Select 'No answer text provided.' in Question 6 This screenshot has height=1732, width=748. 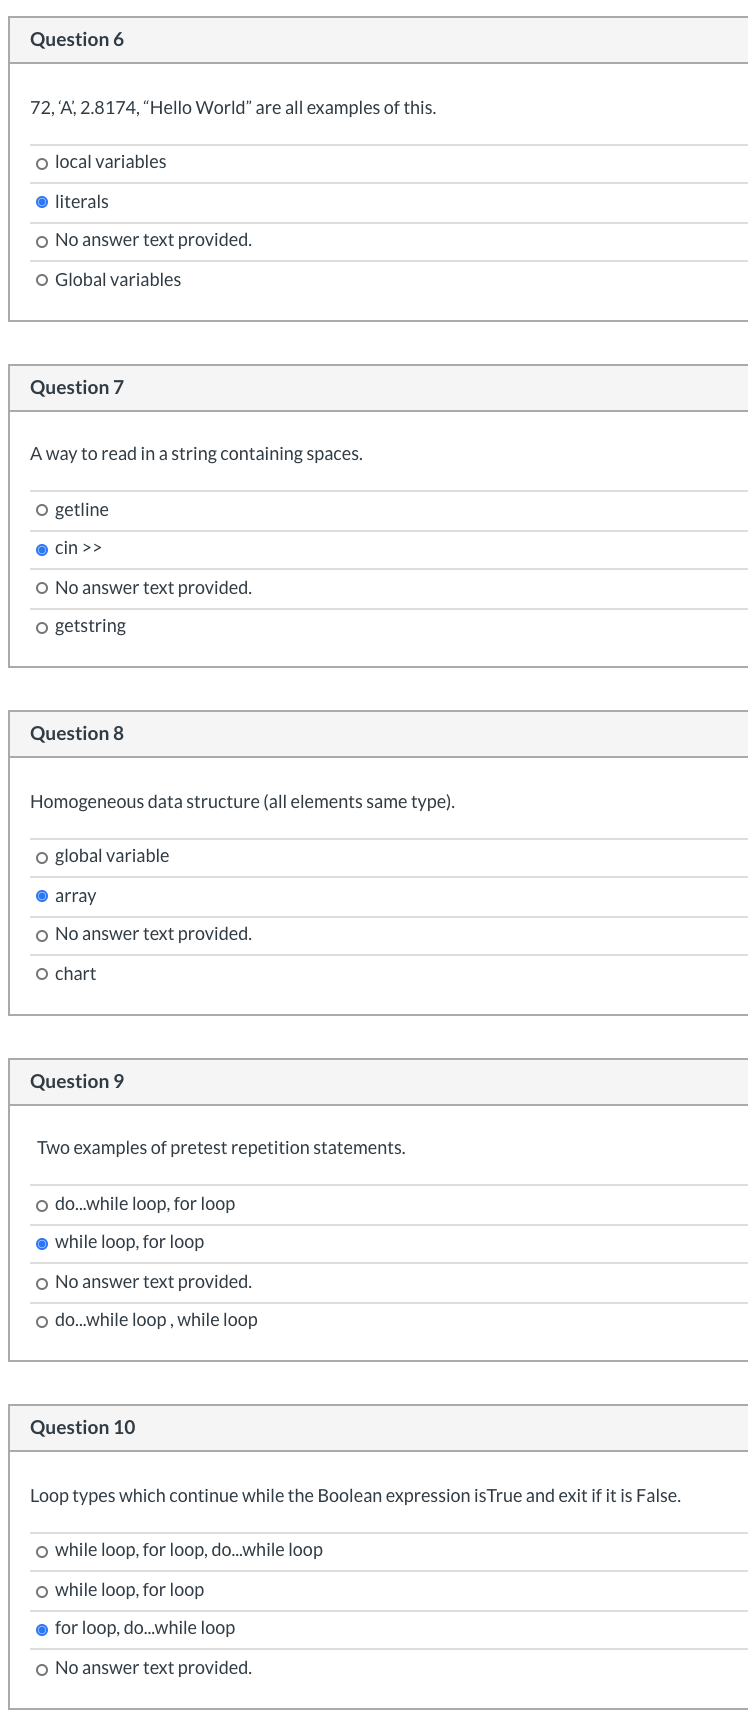coord(41,241)
